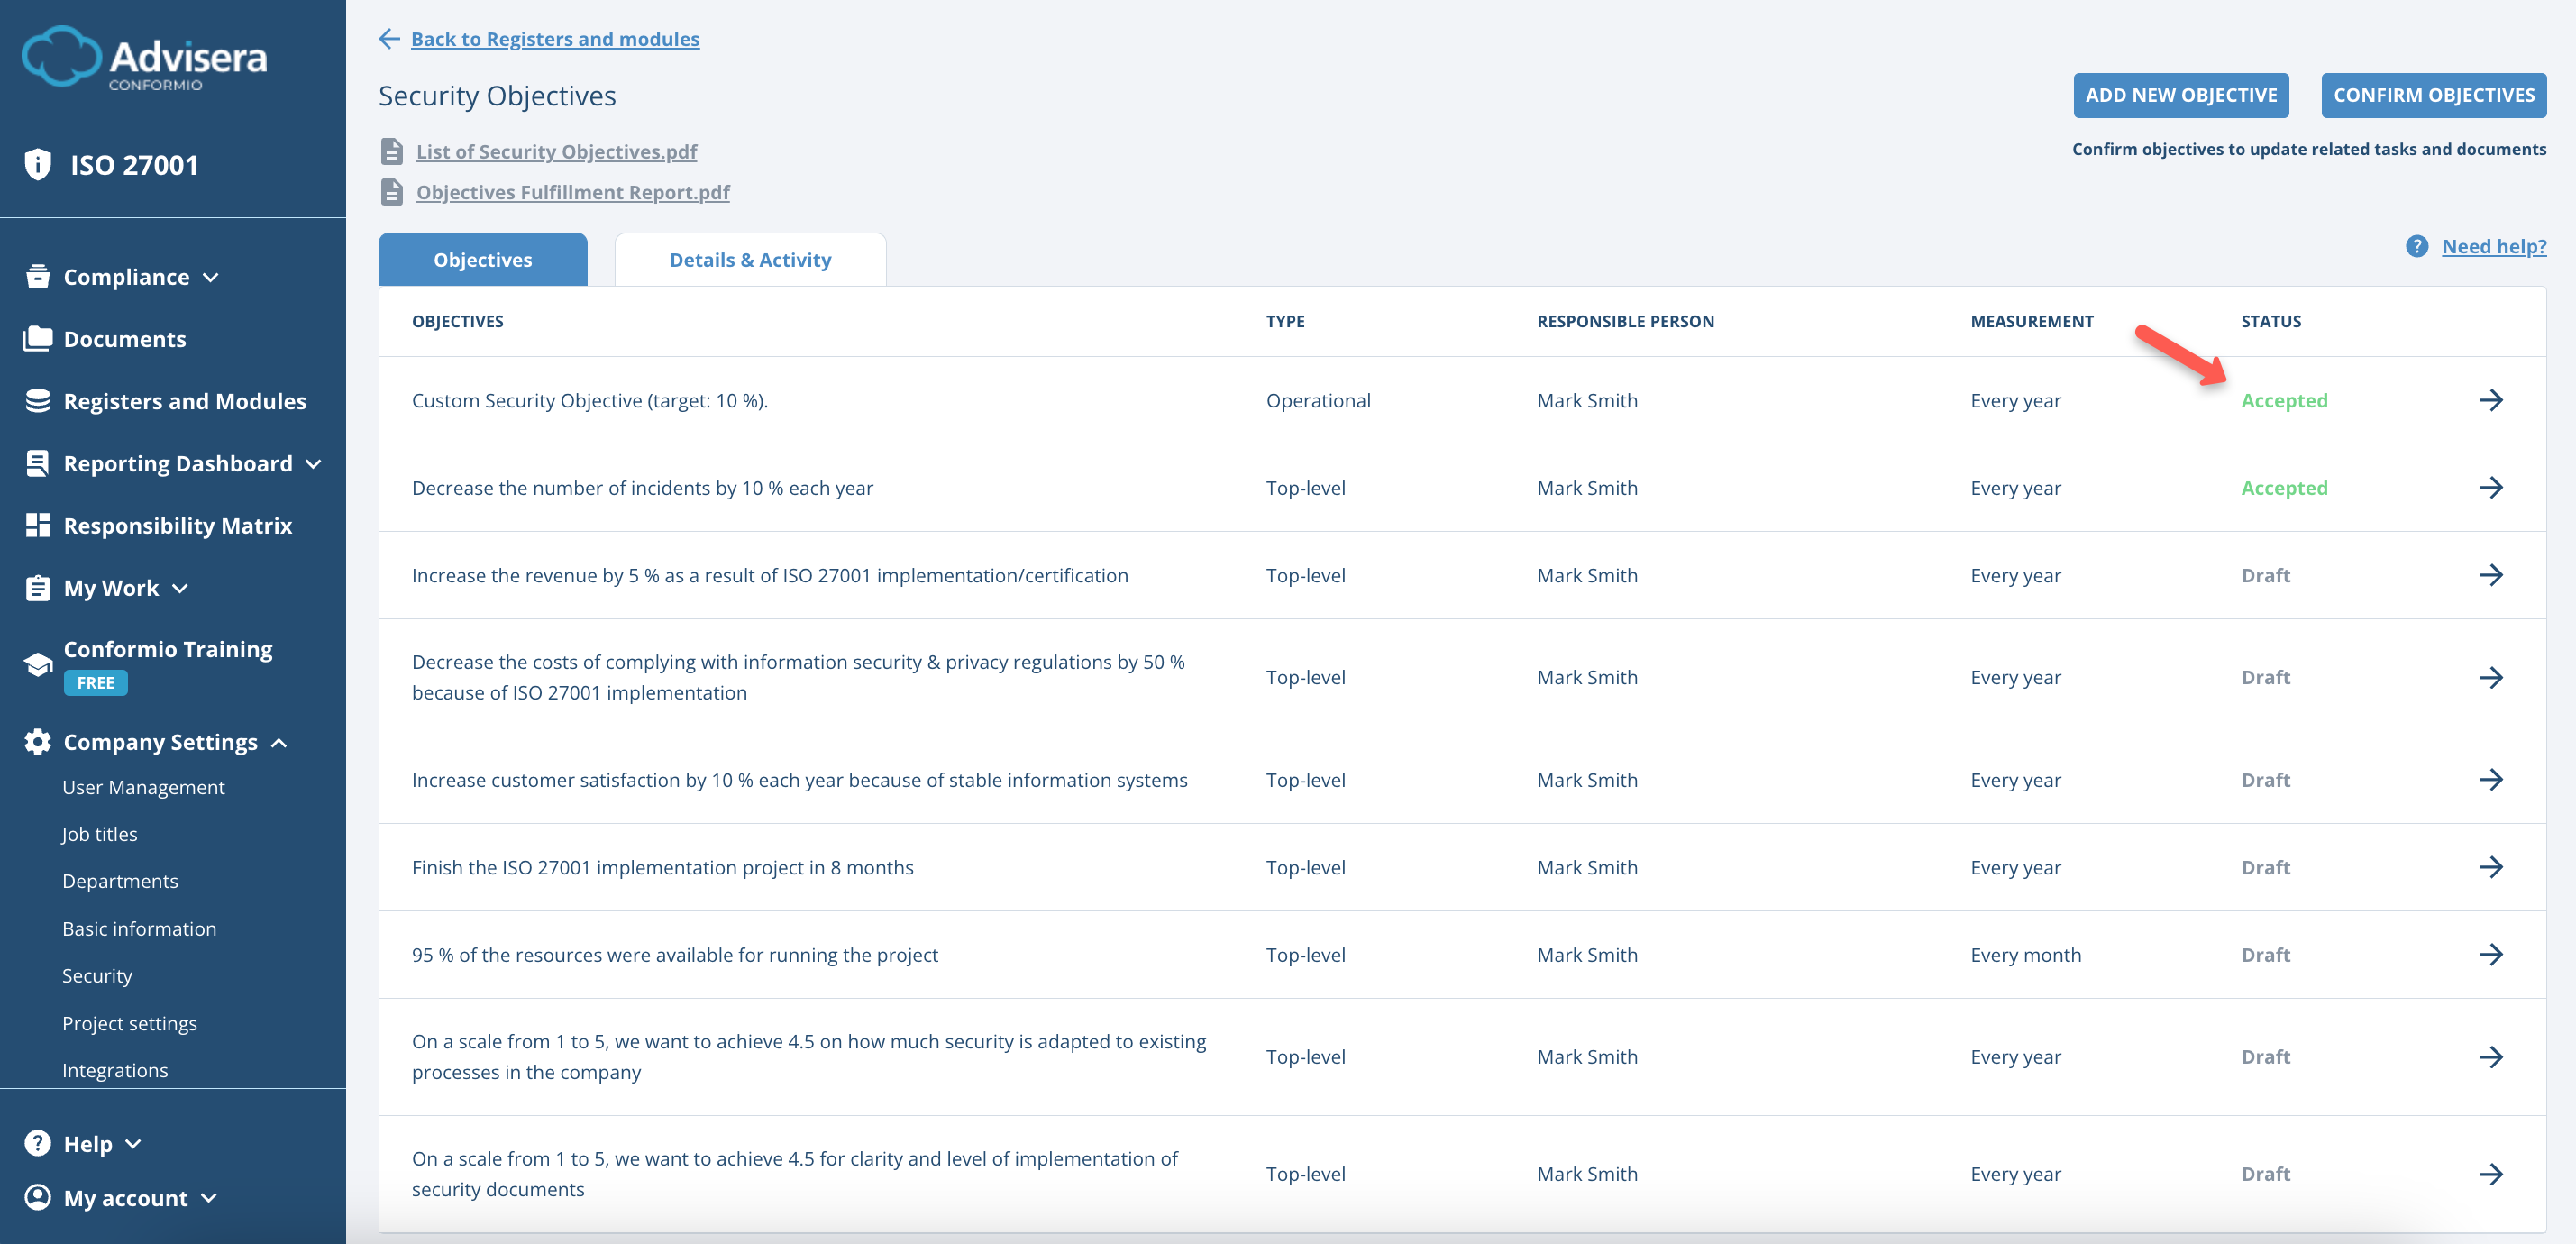Screen dimensions: 2576x1244
Task: Open the Objectives Fulfillment Report.pdf link
Action: [573, 192]
